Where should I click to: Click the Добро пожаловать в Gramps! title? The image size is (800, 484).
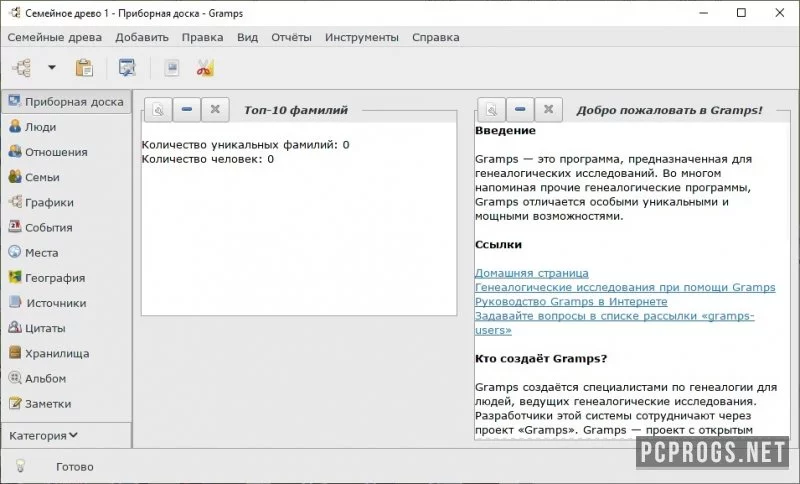tap(669, 110)
